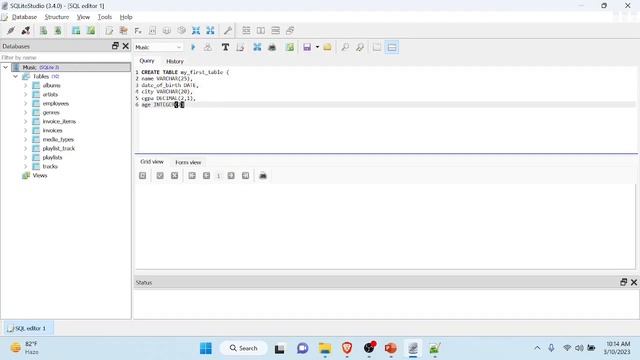
Task: Select the Views node in database tree
Action: point(40,176)
